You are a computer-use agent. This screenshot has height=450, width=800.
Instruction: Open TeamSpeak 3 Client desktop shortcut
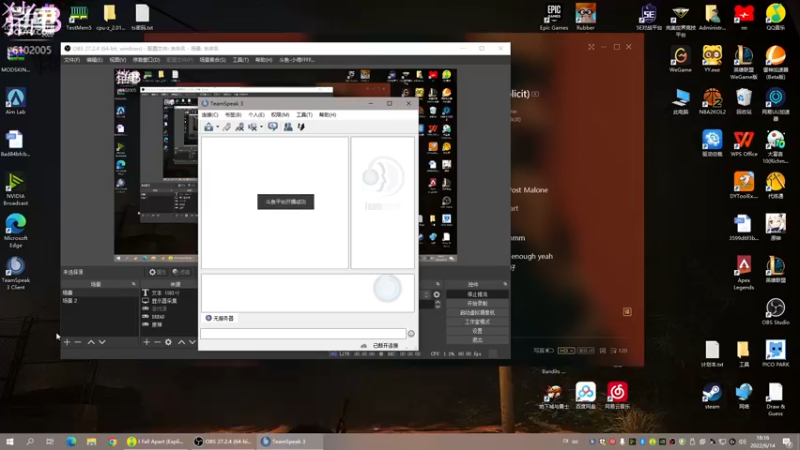coord(15,273)
